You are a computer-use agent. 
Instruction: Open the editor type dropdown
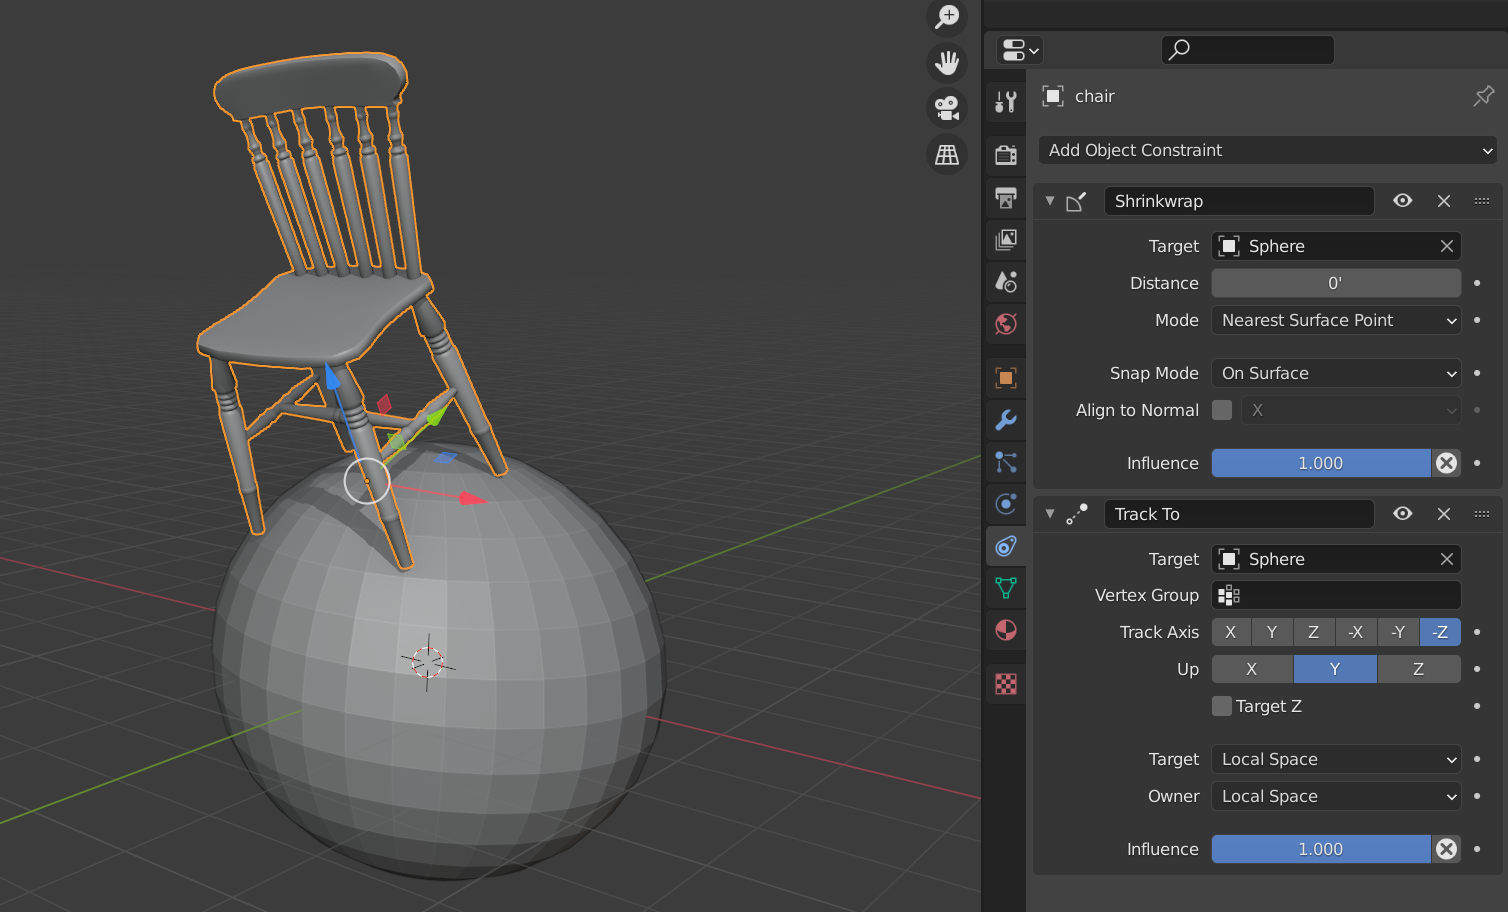[x=1020, y=50]
